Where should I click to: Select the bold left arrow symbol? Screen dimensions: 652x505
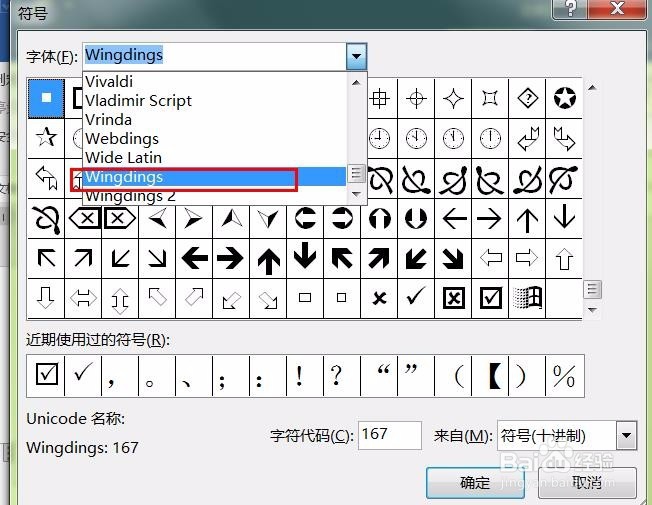[x=194, y=258]
